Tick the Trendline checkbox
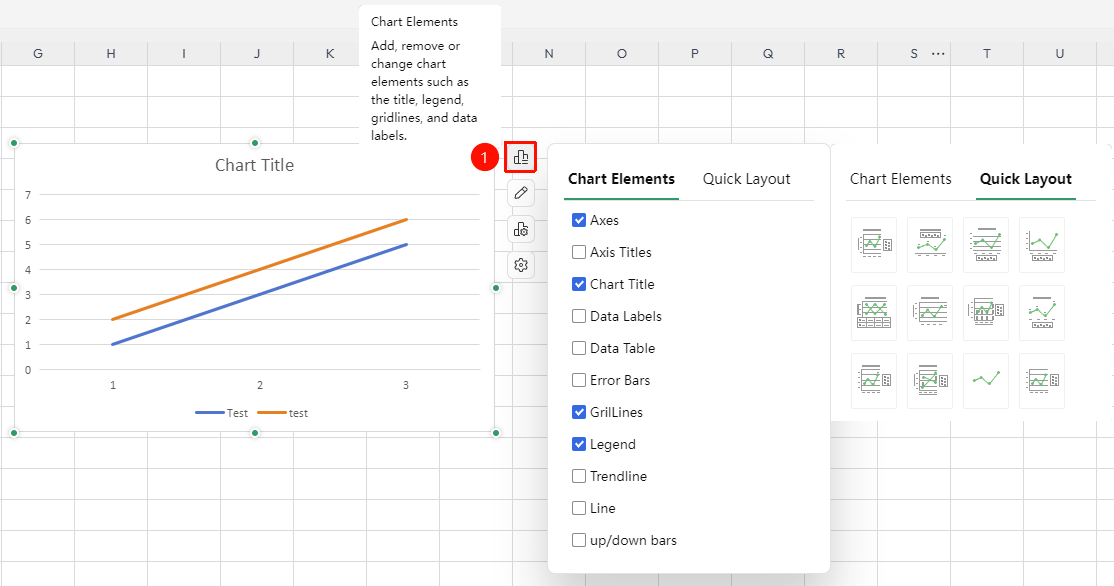 (x=579, y=476)
